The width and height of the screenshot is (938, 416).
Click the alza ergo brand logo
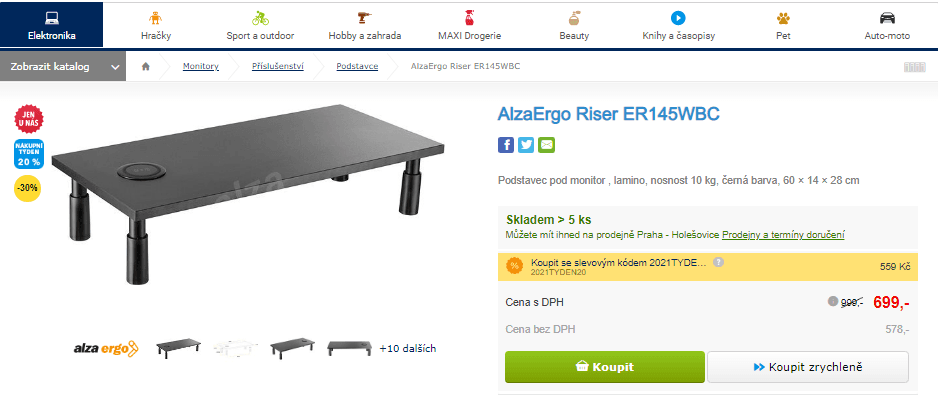106,348
